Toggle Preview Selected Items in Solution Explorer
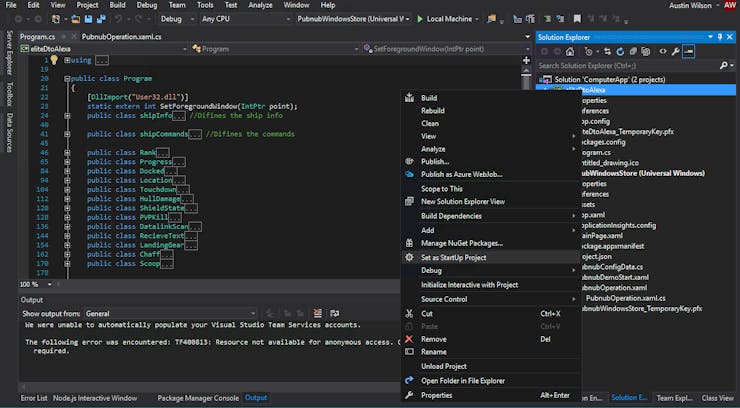Image resolution: width=740 pixels, height=408 pixels. pyautogui.click(x=689, y=51)
